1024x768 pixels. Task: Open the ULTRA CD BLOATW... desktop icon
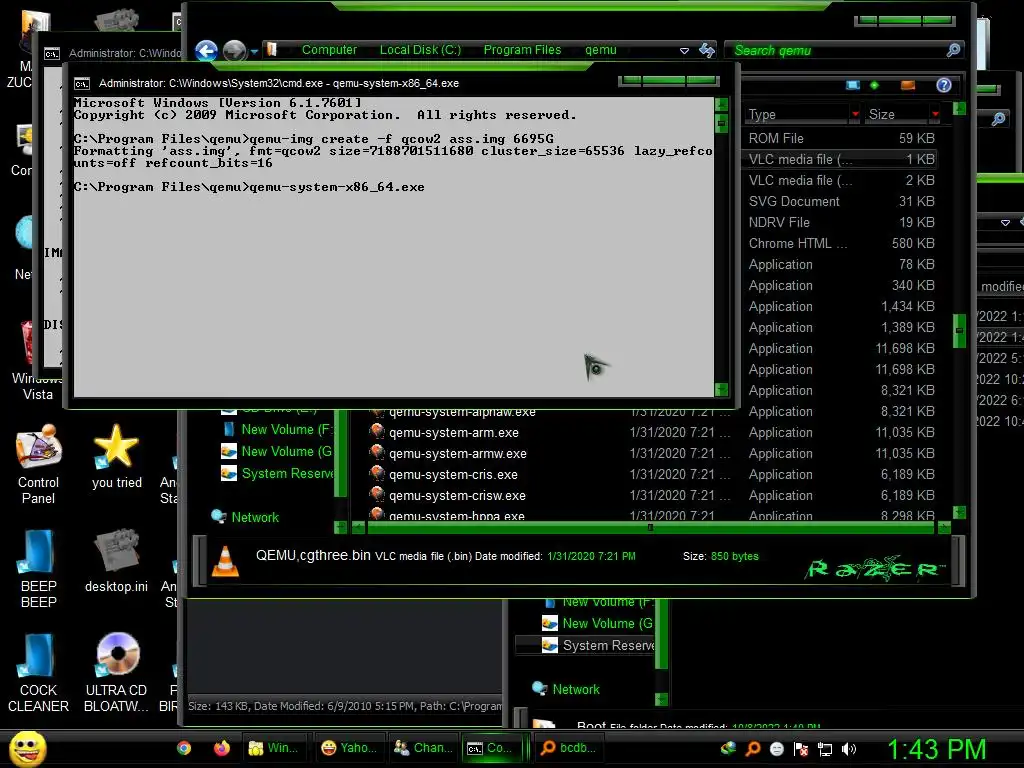pos(116,672)
